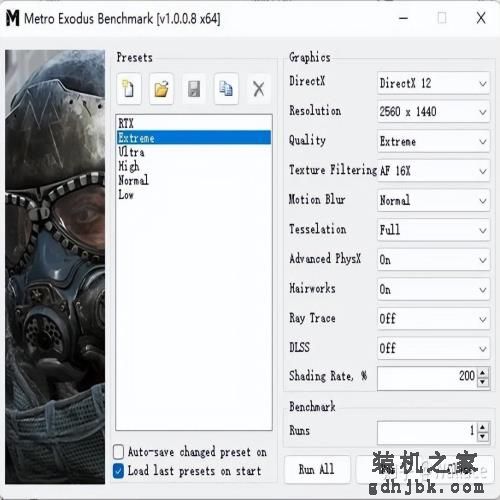Select the Ultra preset

pyautogui.click(x=194, y=152)
